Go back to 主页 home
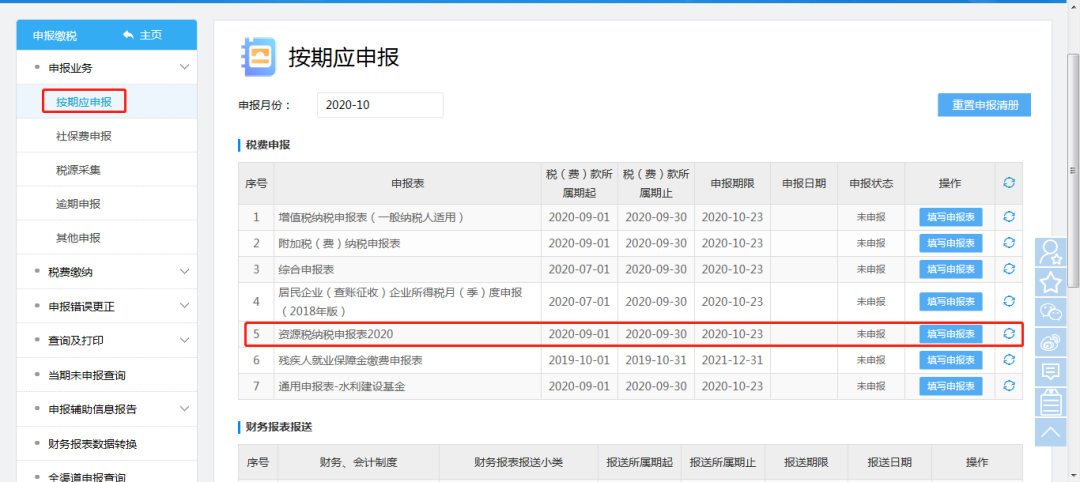The image size is (1080, 482). click(x=142, y=35)
